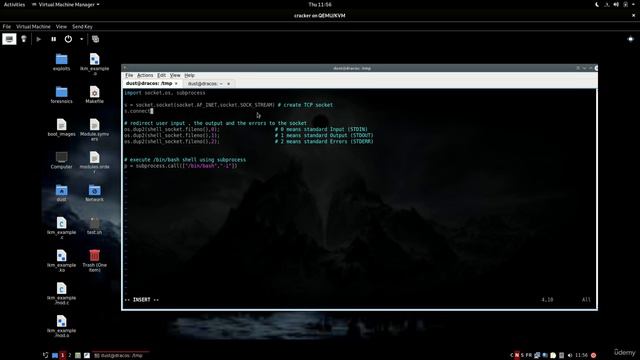Open the manage VM snapshots icon

(x=96, y=39)
